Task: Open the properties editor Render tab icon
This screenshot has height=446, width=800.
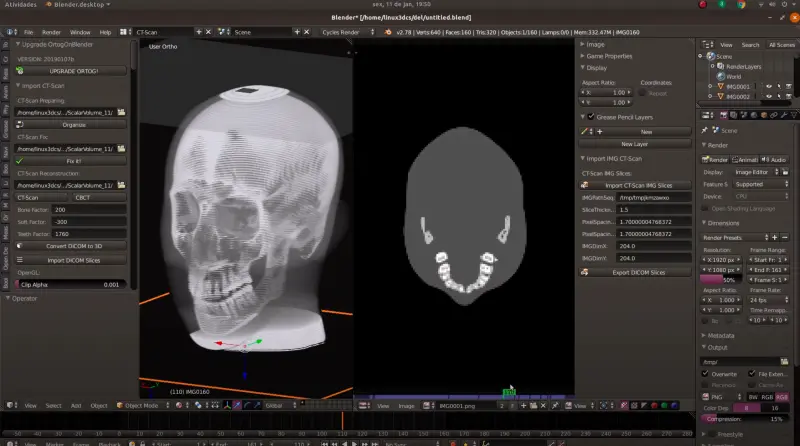Action: (x=723, y=115)
